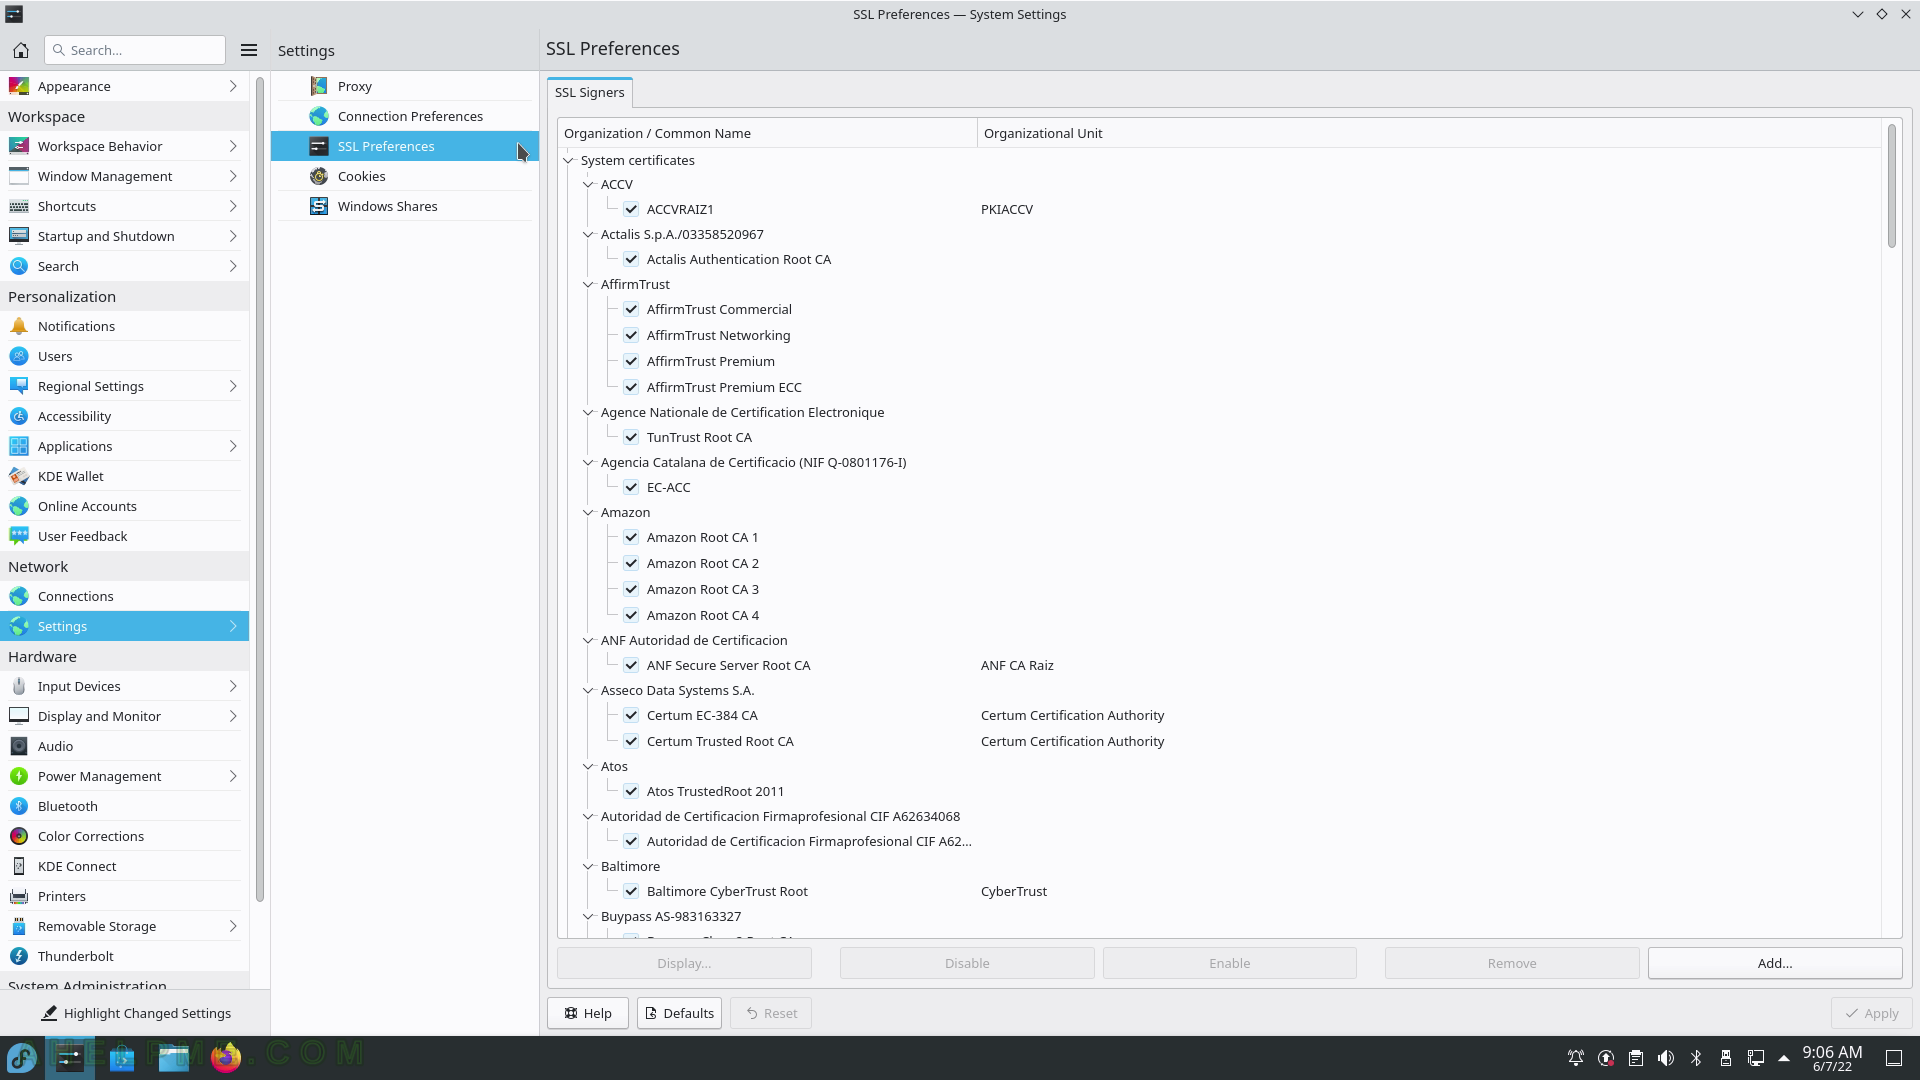
Task: Click the Add... button
Action: (x=1775, y=963)
